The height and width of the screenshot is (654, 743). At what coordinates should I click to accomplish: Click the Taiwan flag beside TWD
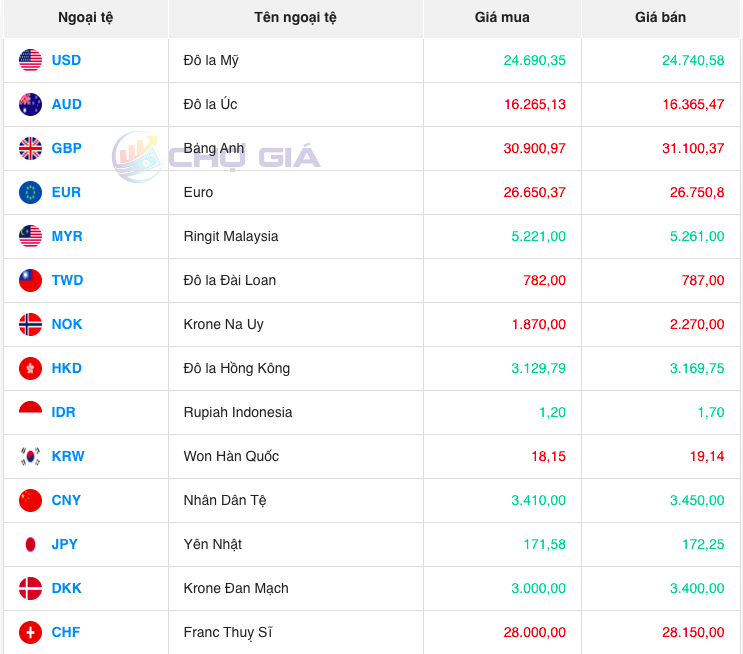pos(30,280)
